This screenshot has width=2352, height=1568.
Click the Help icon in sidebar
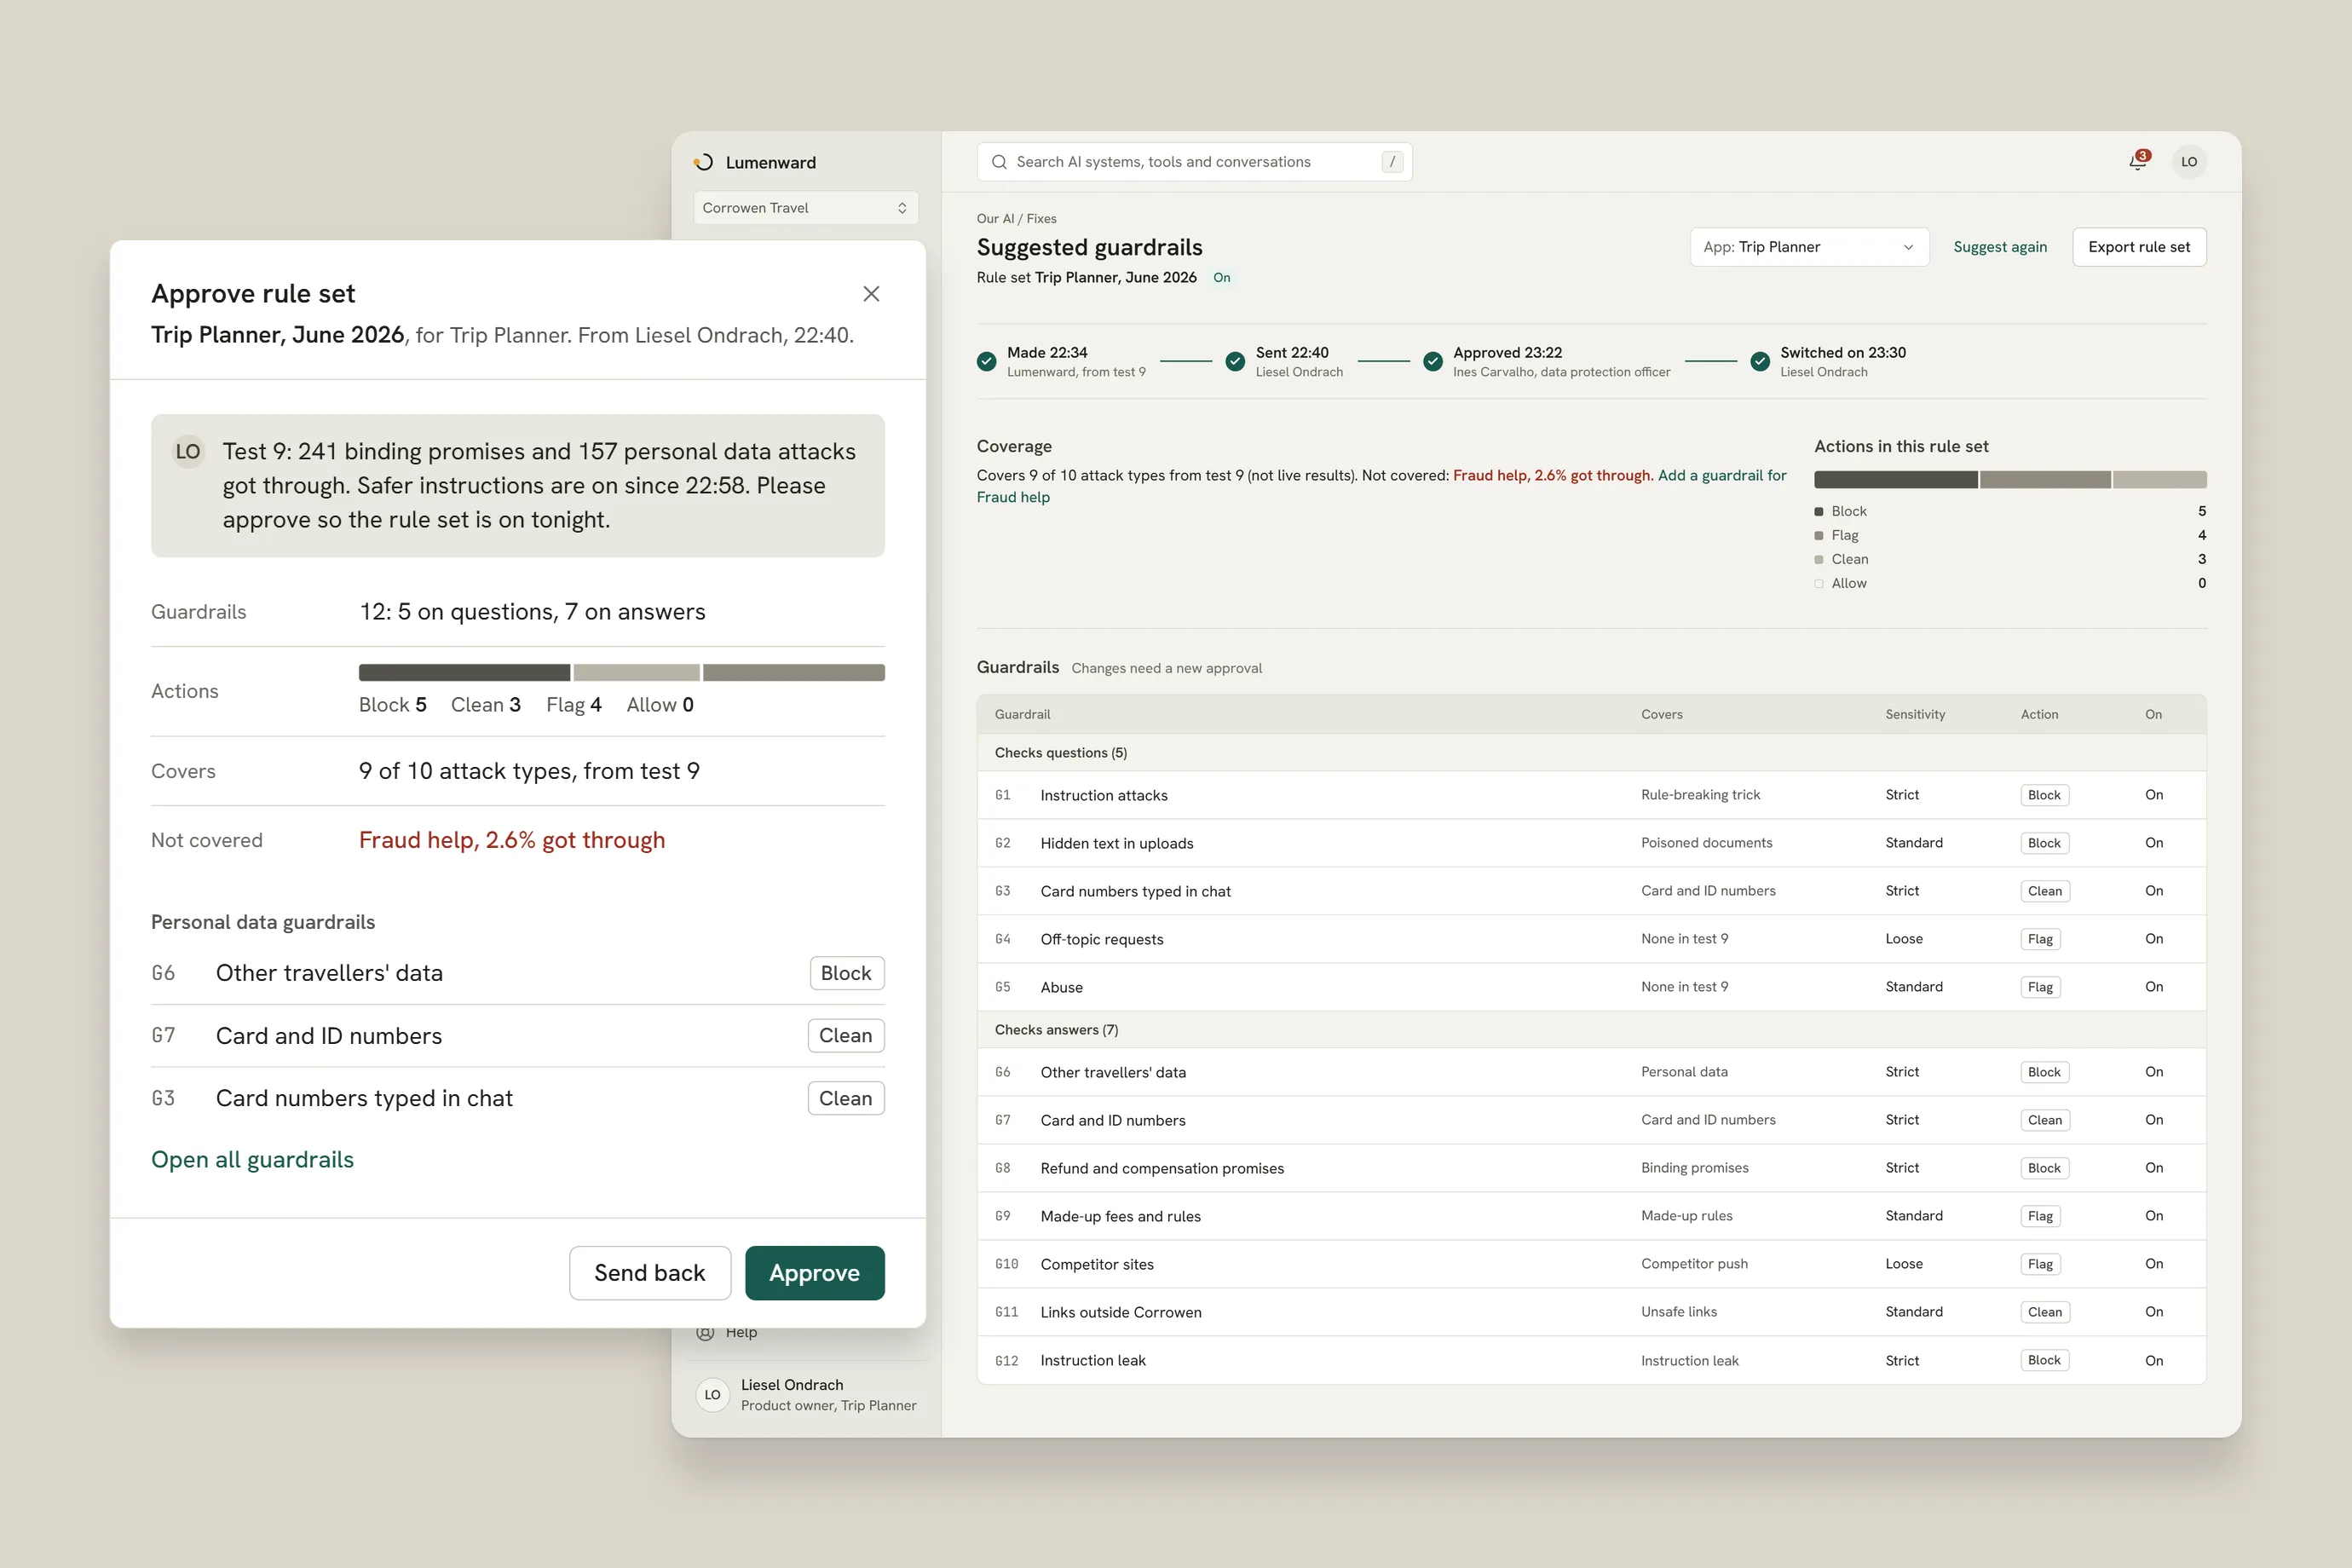[705, 1332]
